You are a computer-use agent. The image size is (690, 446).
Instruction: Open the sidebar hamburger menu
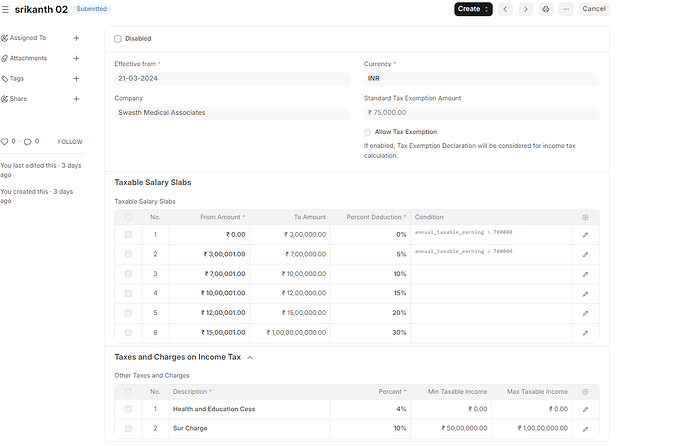coord(5,9)
